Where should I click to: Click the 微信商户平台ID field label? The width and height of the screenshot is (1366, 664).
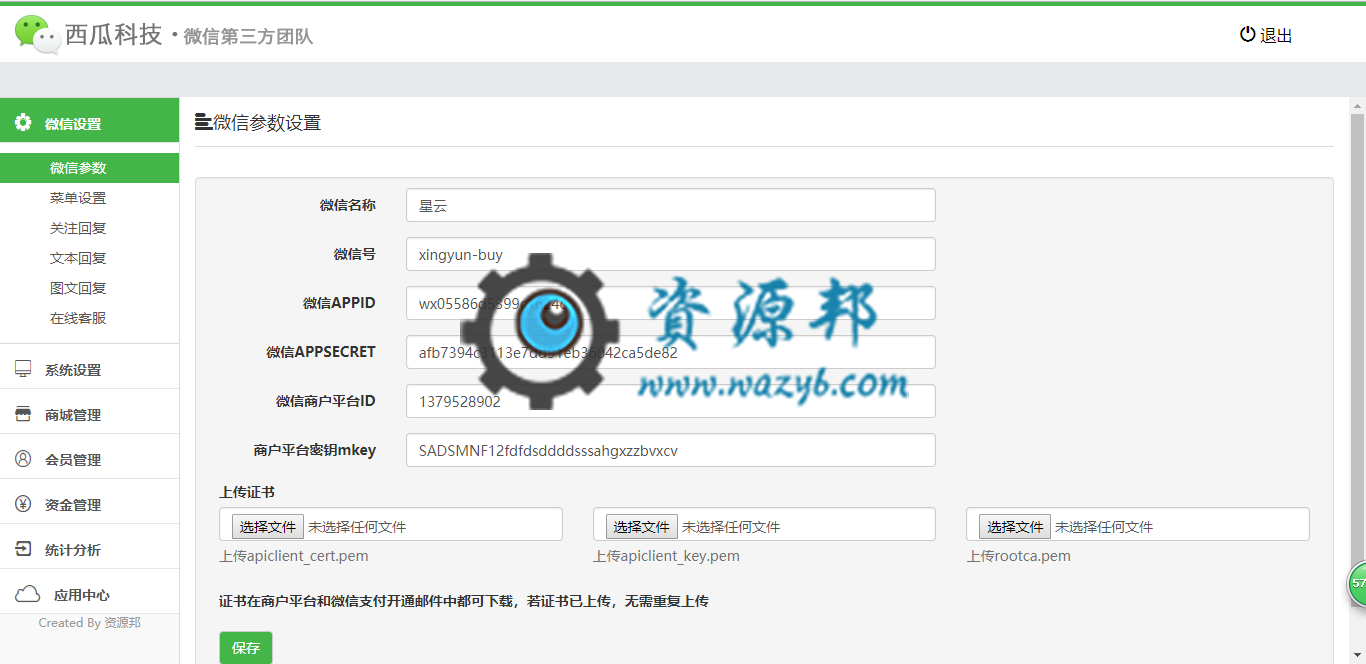point(326,401)
